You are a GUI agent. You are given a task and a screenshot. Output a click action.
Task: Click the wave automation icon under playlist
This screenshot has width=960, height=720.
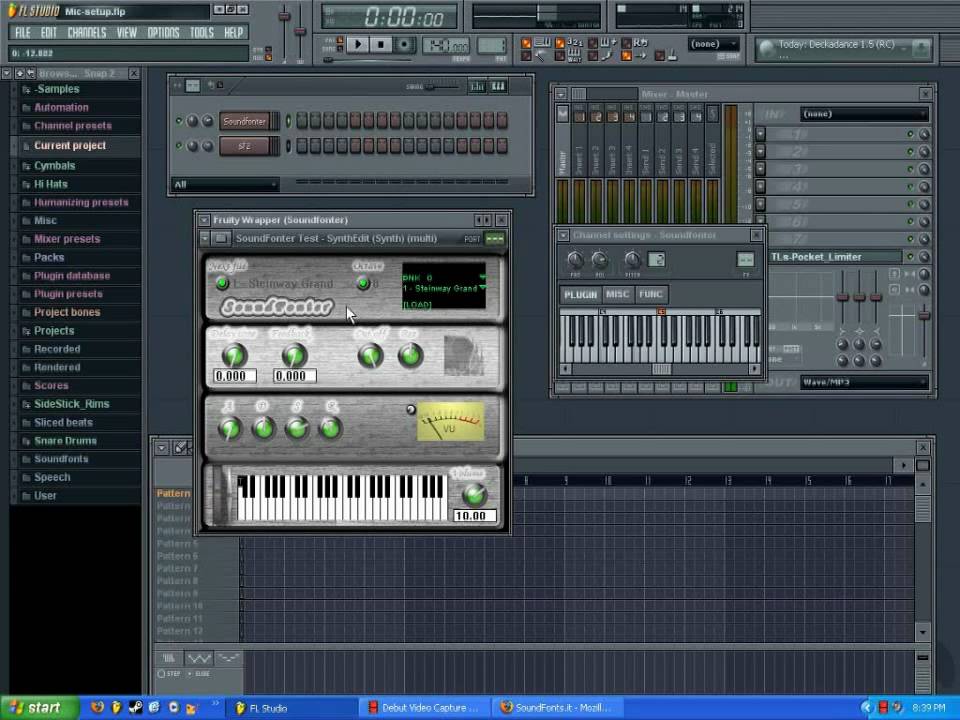(198, 658)
